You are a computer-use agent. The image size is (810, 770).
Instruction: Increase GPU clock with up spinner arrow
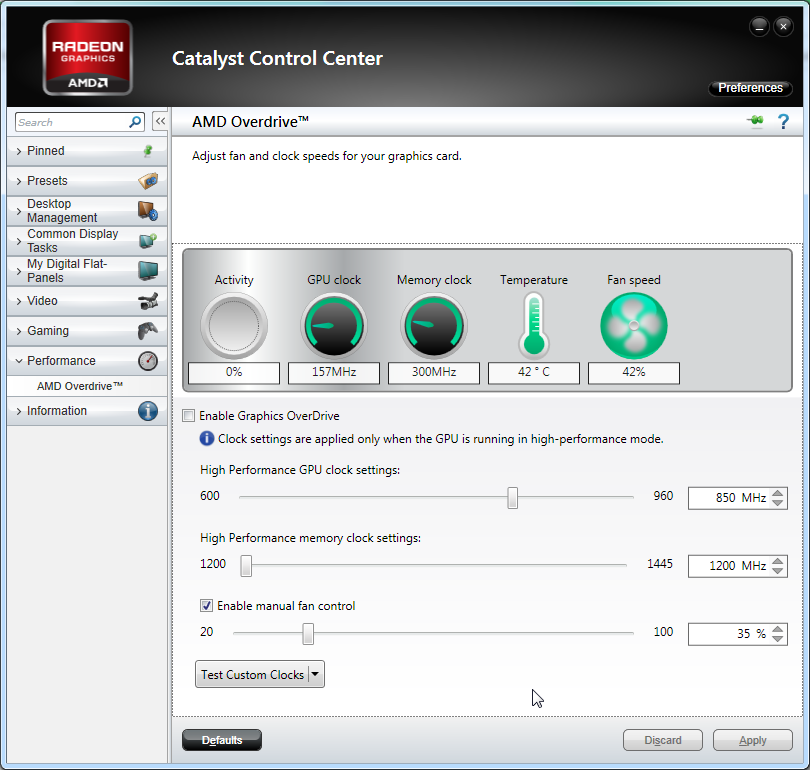click(x=777, y=493)
